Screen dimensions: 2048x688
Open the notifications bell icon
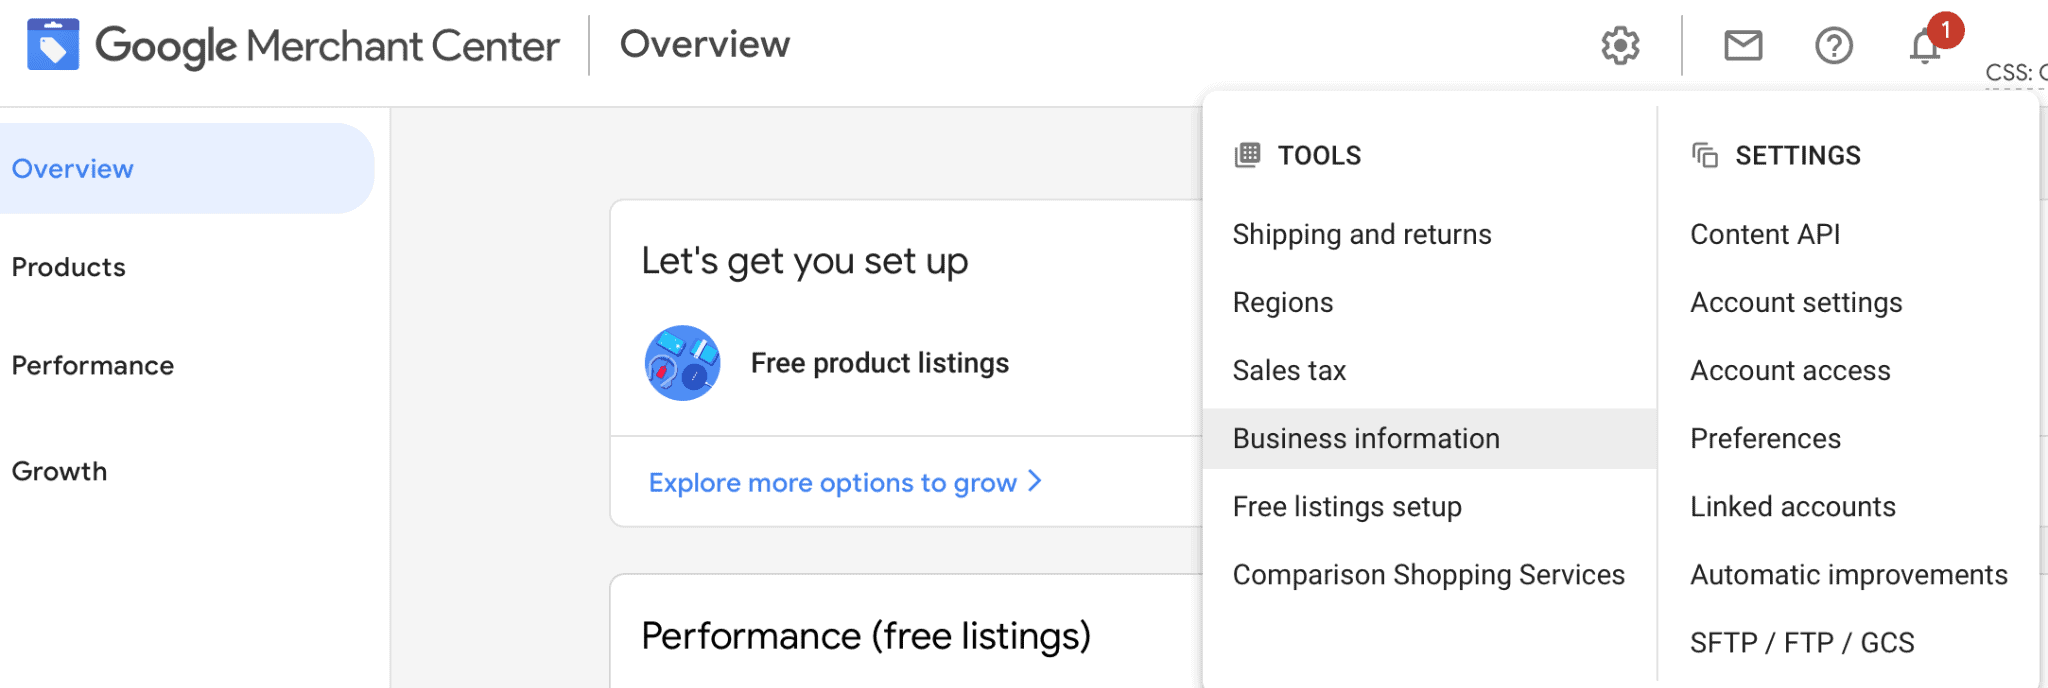[1925, 46]
